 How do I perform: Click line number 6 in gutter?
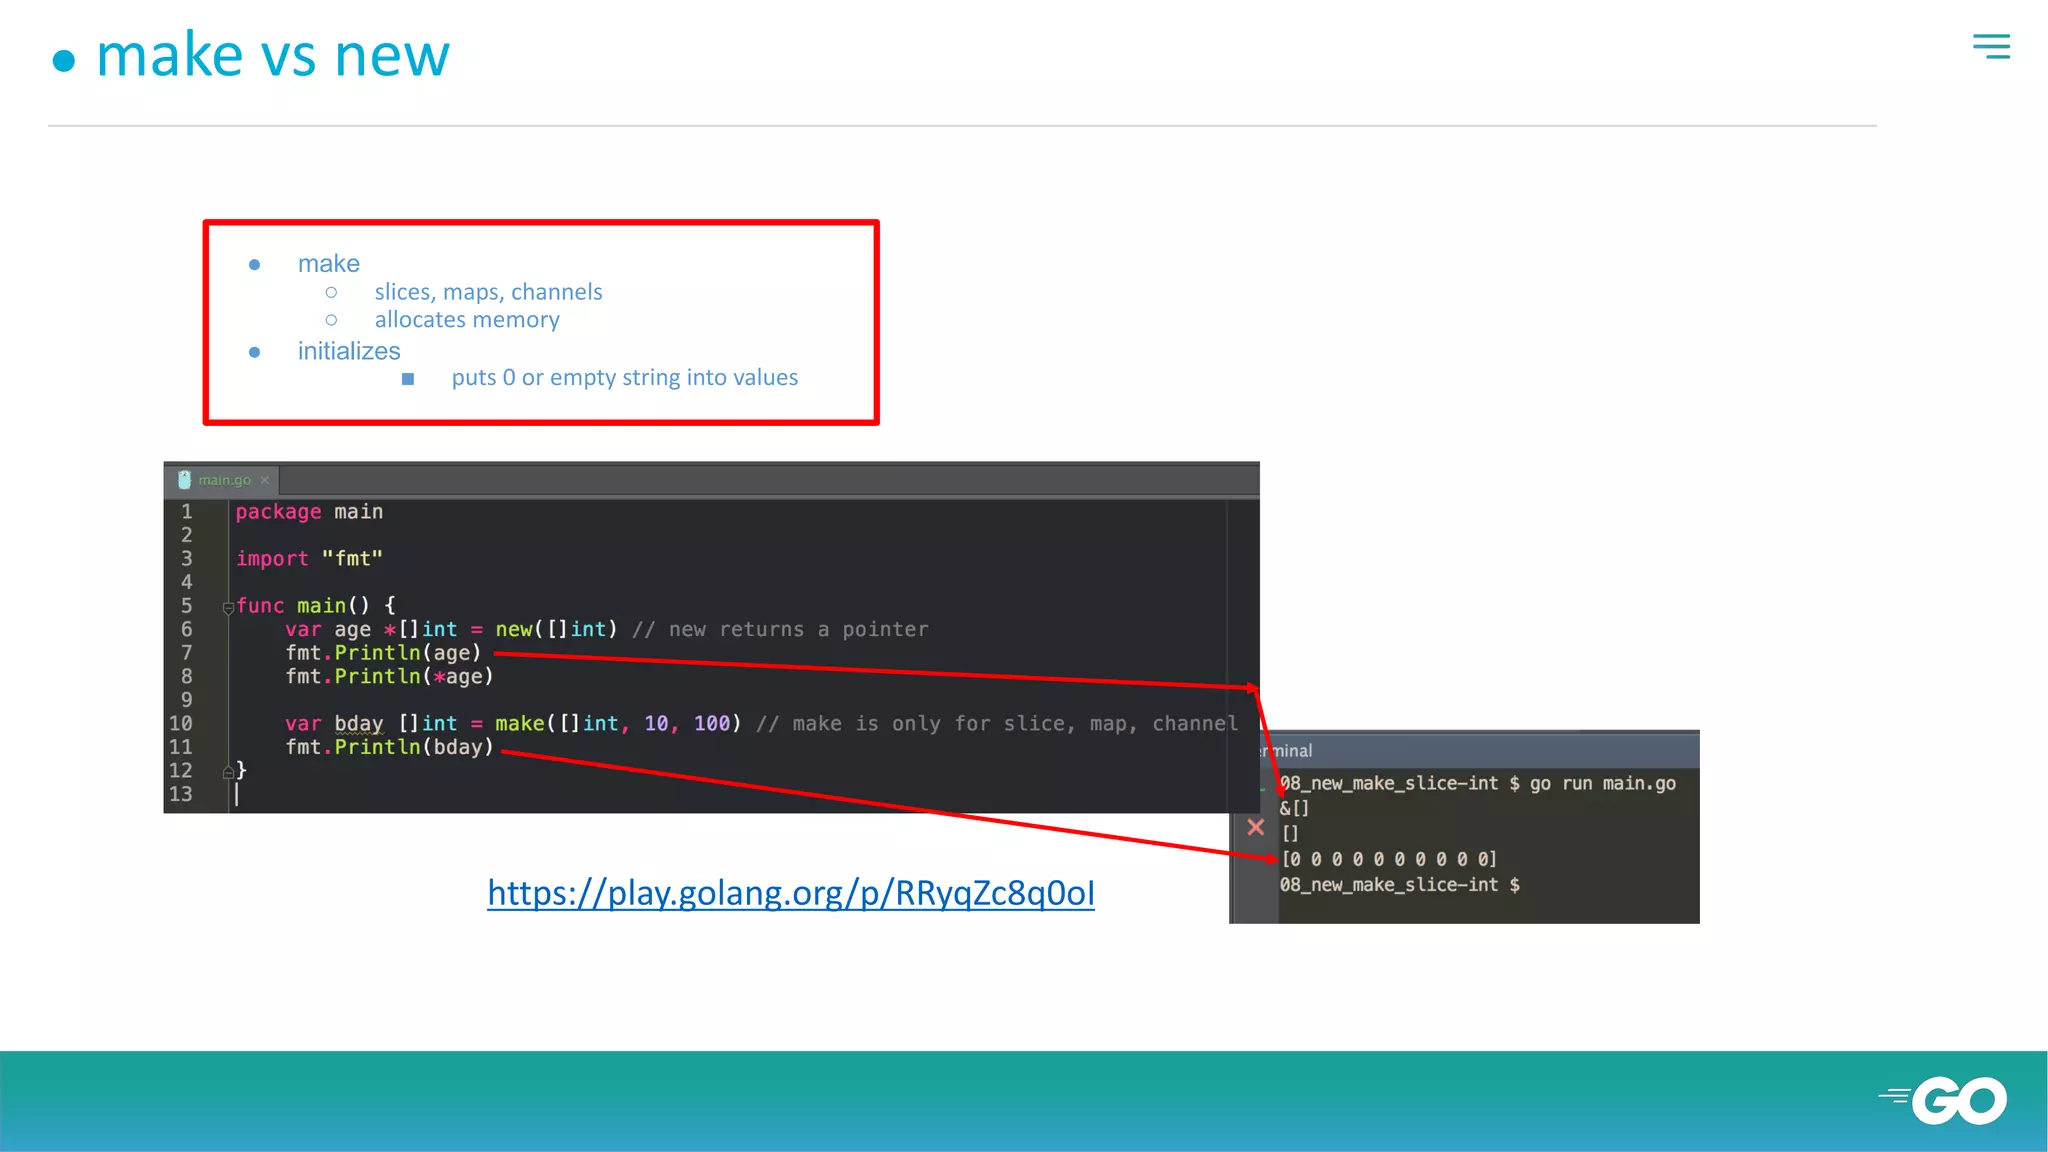(x=186, y=629)
